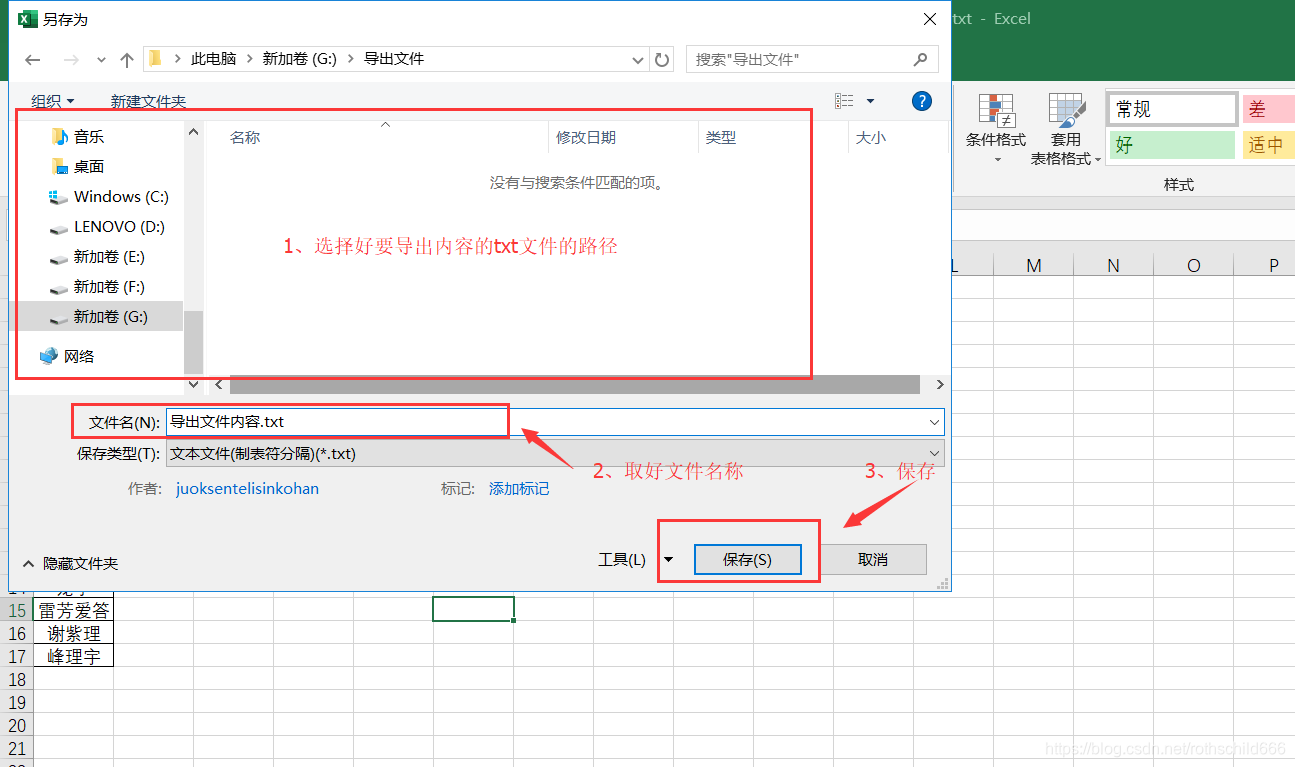Image resolution: width=1295 pixels, height=767 pixels.
Task: Click the navigation pane scroll up arrow
Action: pos(194,130)
